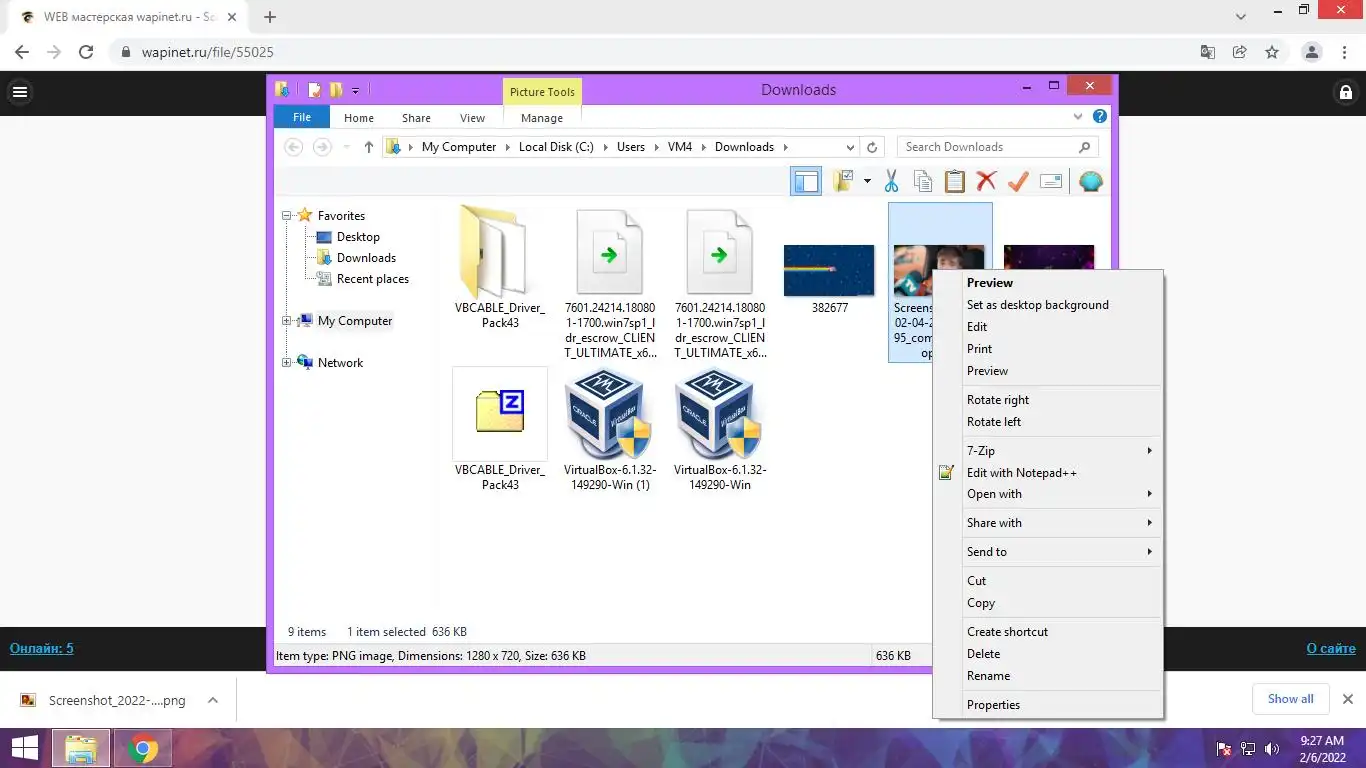This screenshot has height=768, width=1366.
Task: Switch to the Home ribbon tab
Action: point(359,118)
